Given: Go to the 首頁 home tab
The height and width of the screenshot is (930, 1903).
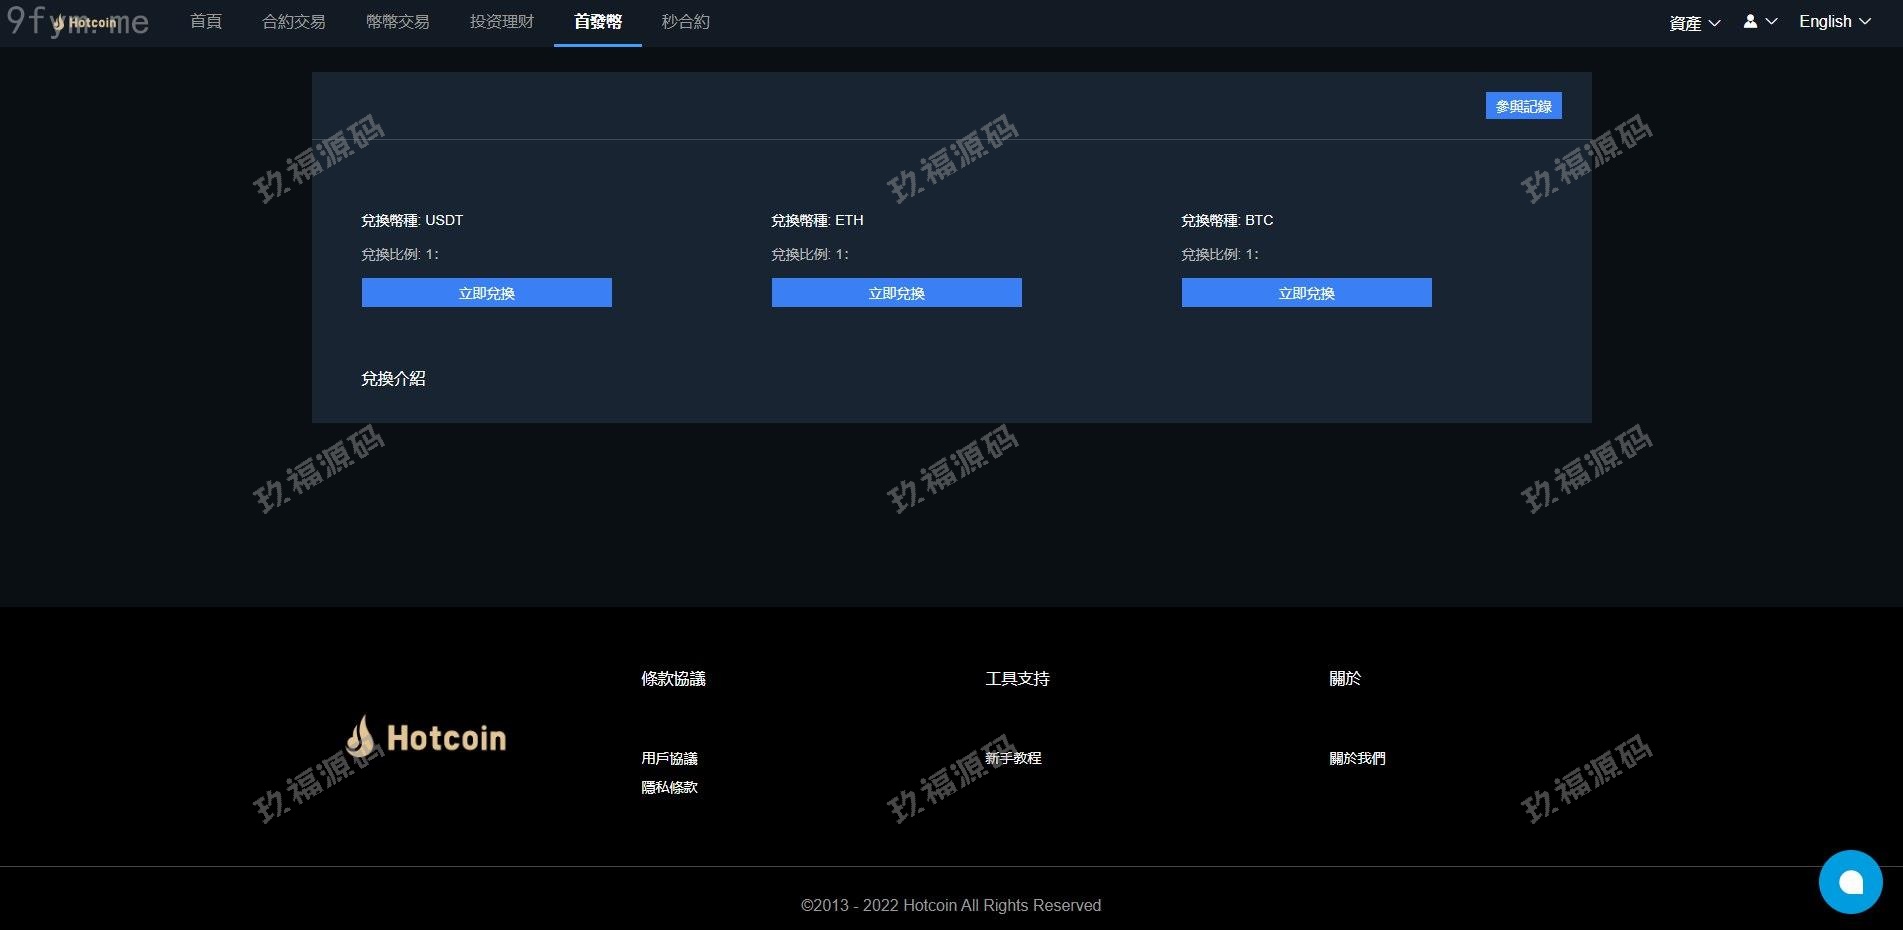Looking at the screenshot, I should [206, 22].
